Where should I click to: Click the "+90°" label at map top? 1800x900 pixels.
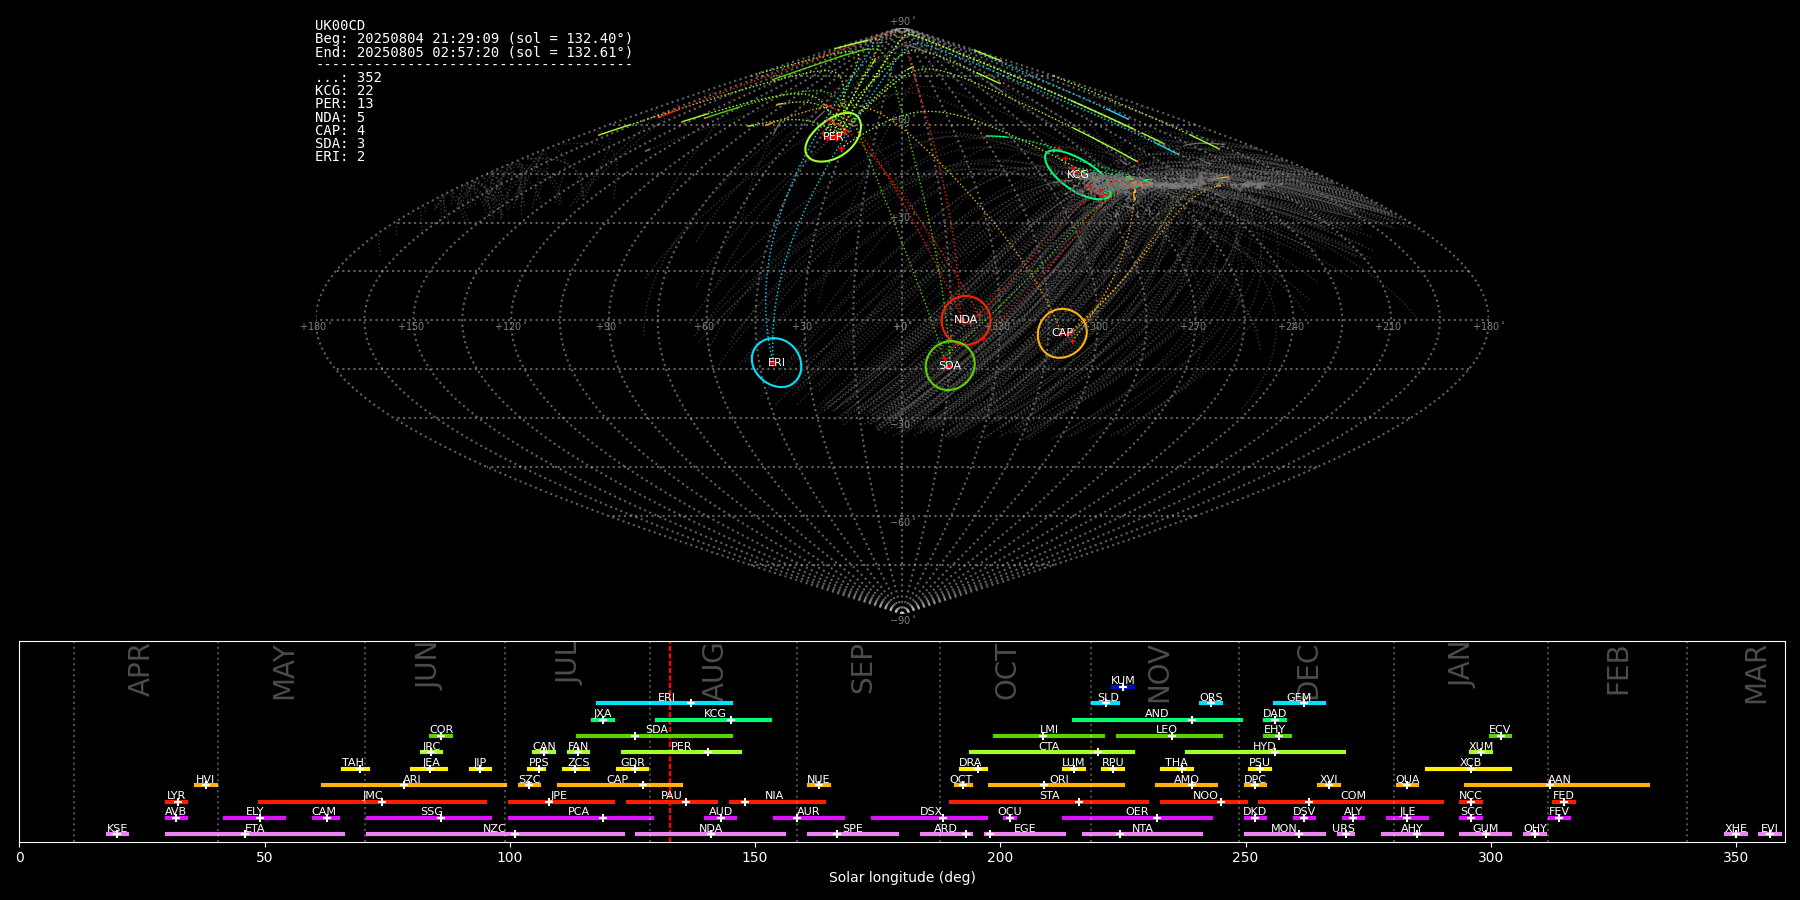pos(902,22)
